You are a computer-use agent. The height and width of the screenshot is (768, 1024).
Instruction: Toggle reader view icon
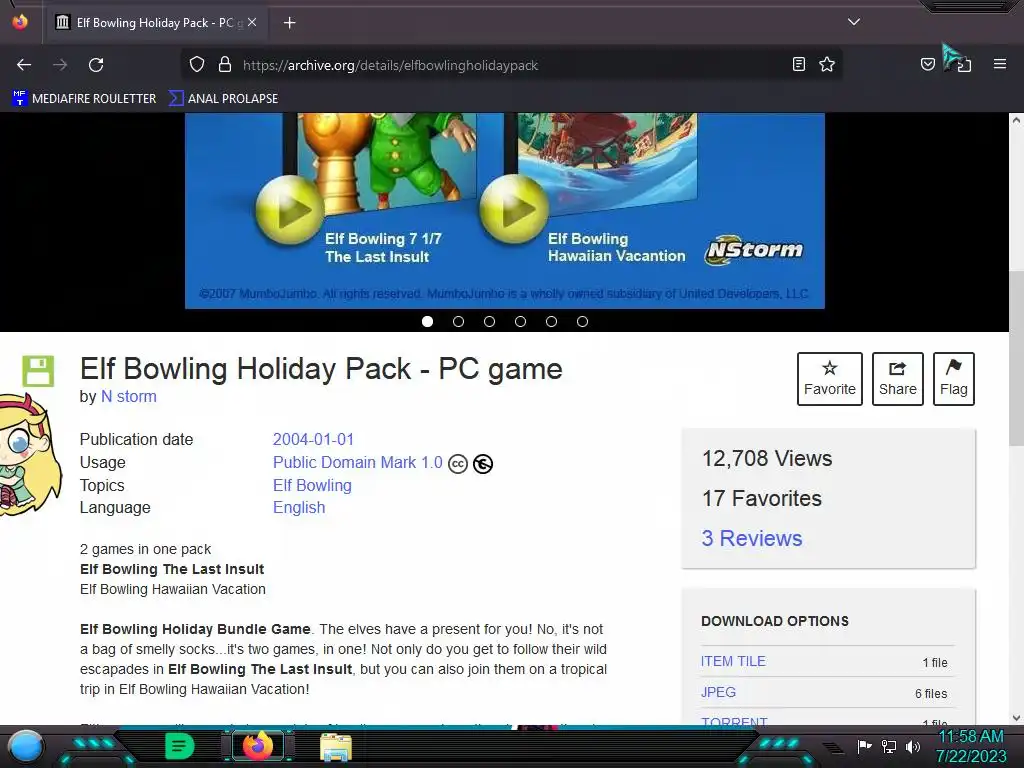coord(799,64)
